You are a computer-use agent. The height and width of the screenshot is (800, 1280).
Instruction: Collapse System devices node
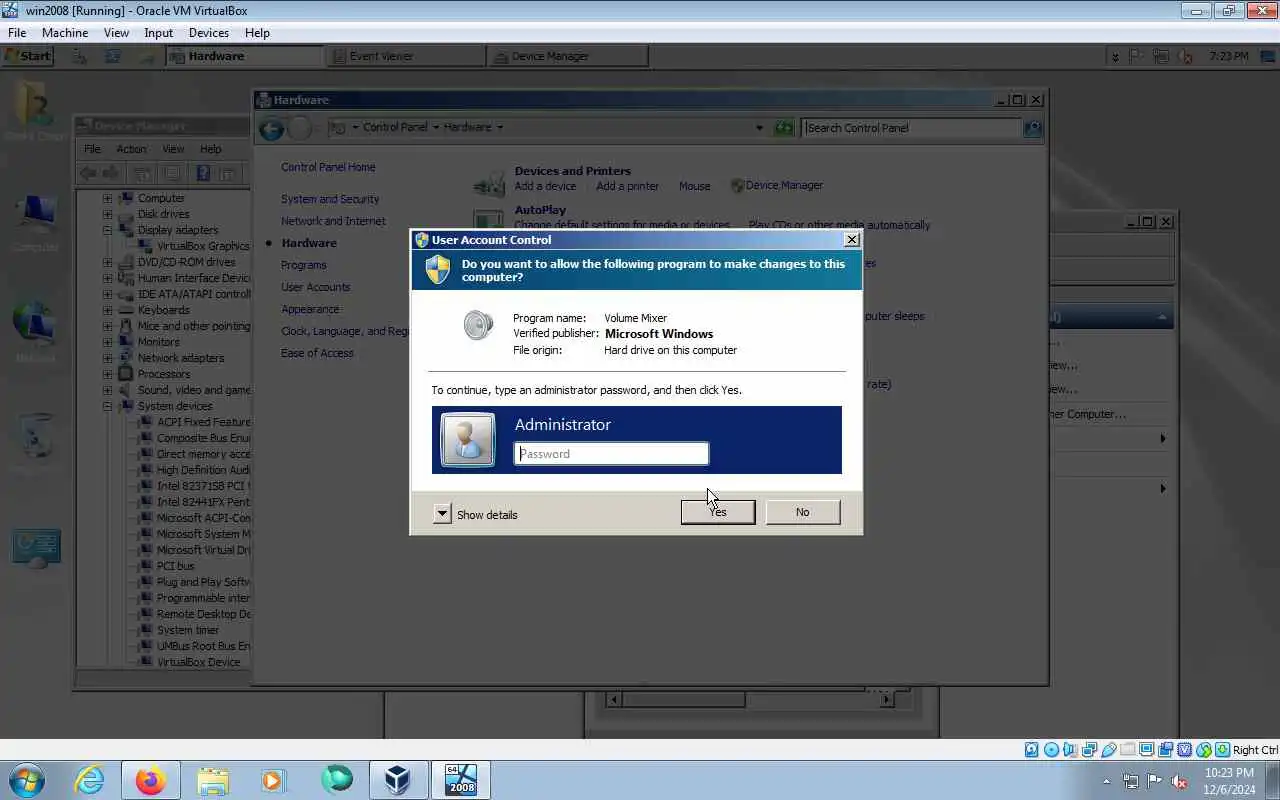coord(107,406)
